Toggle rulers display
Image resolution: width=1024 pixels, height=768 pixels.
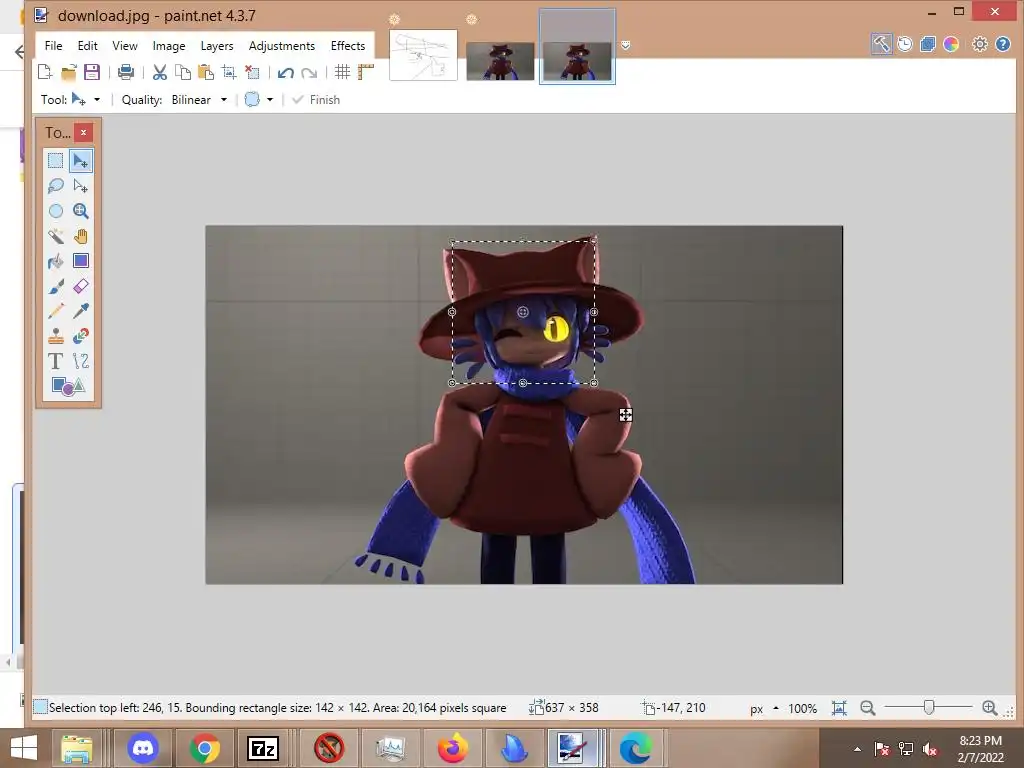coord(366,72)
